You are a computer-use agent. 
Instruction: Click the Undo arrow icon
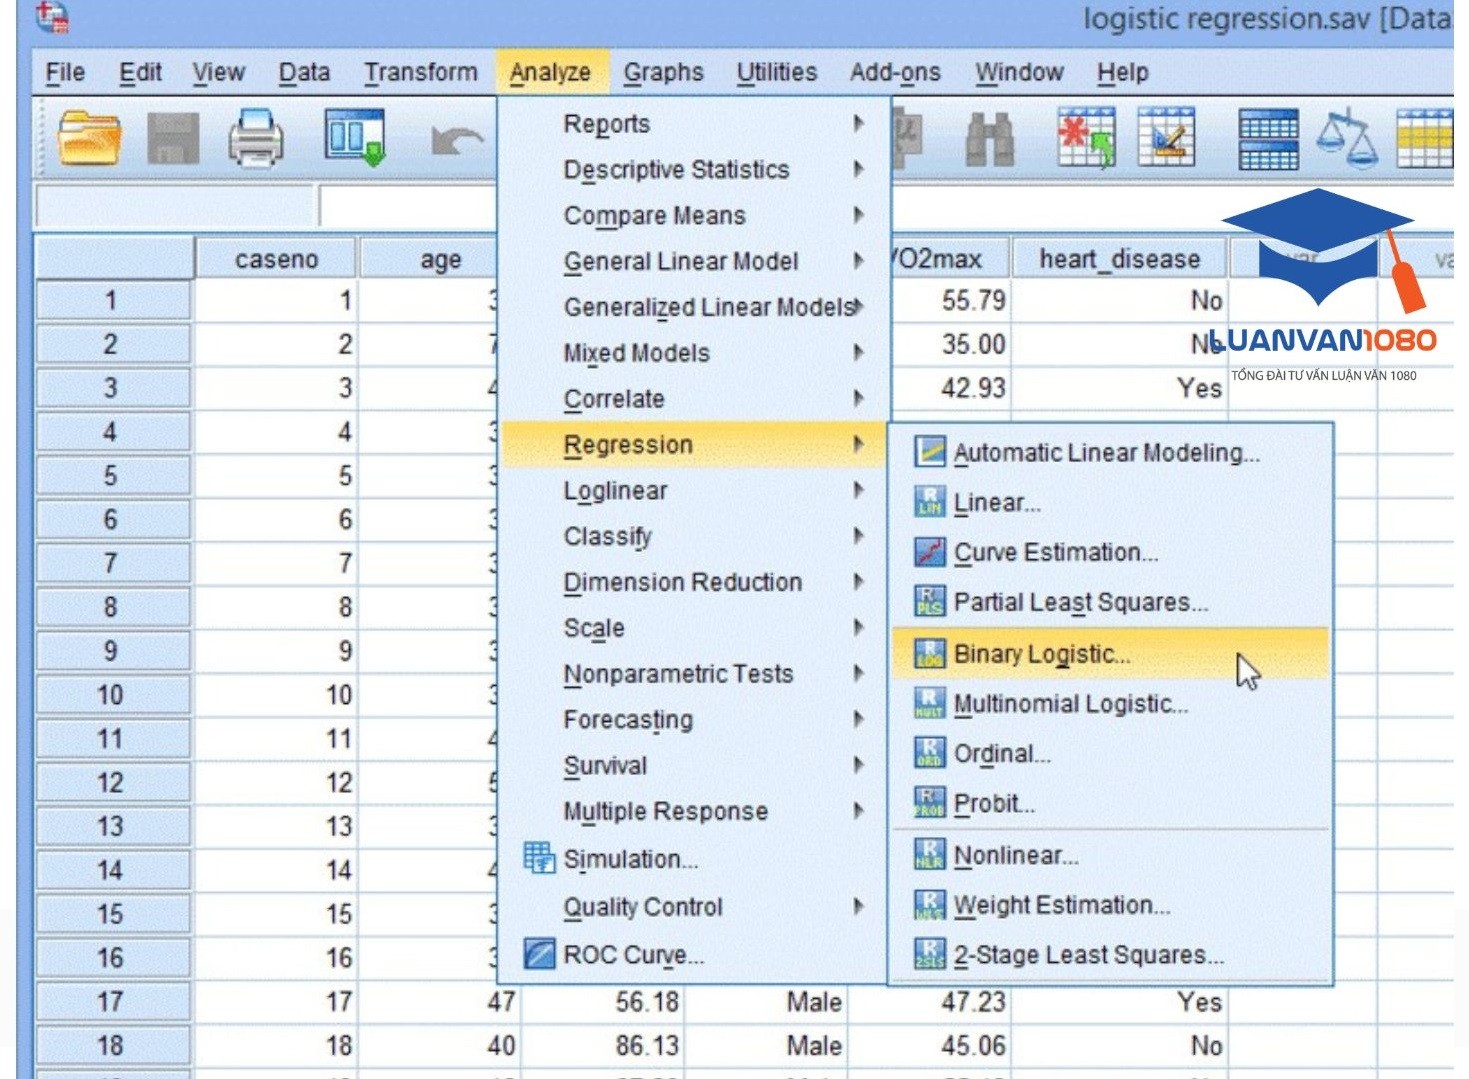click(456, 139)
